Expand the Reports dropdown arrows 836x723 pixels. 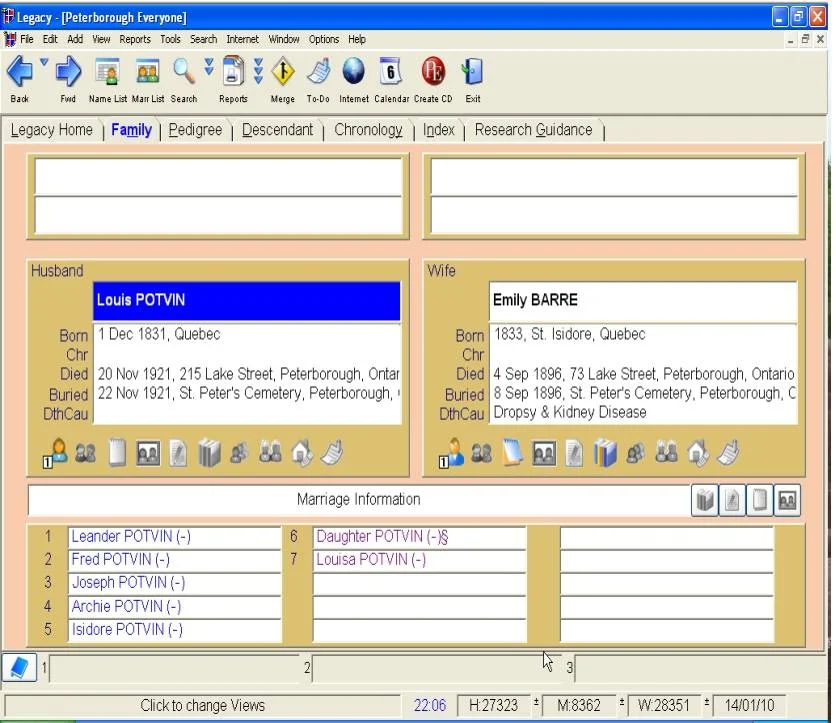259,71
